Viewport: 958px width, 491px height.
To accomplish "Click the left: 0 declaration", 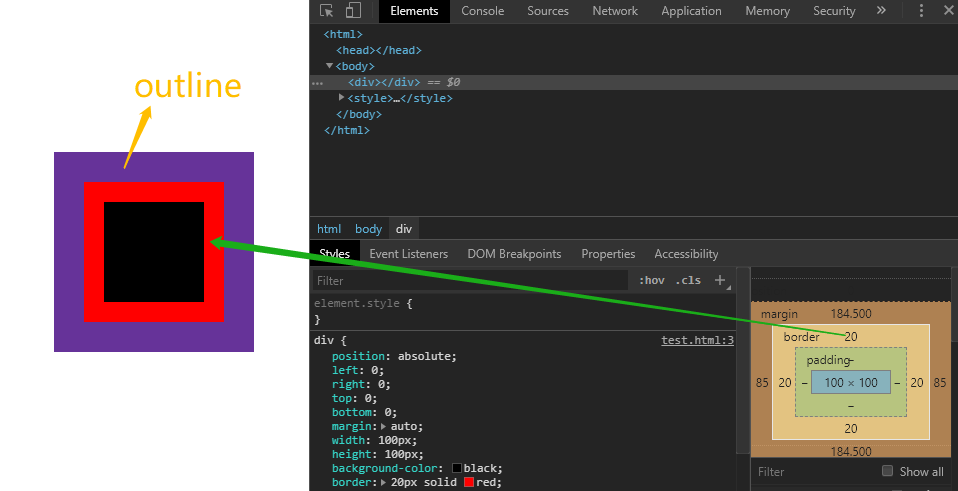I will (358, 370).
